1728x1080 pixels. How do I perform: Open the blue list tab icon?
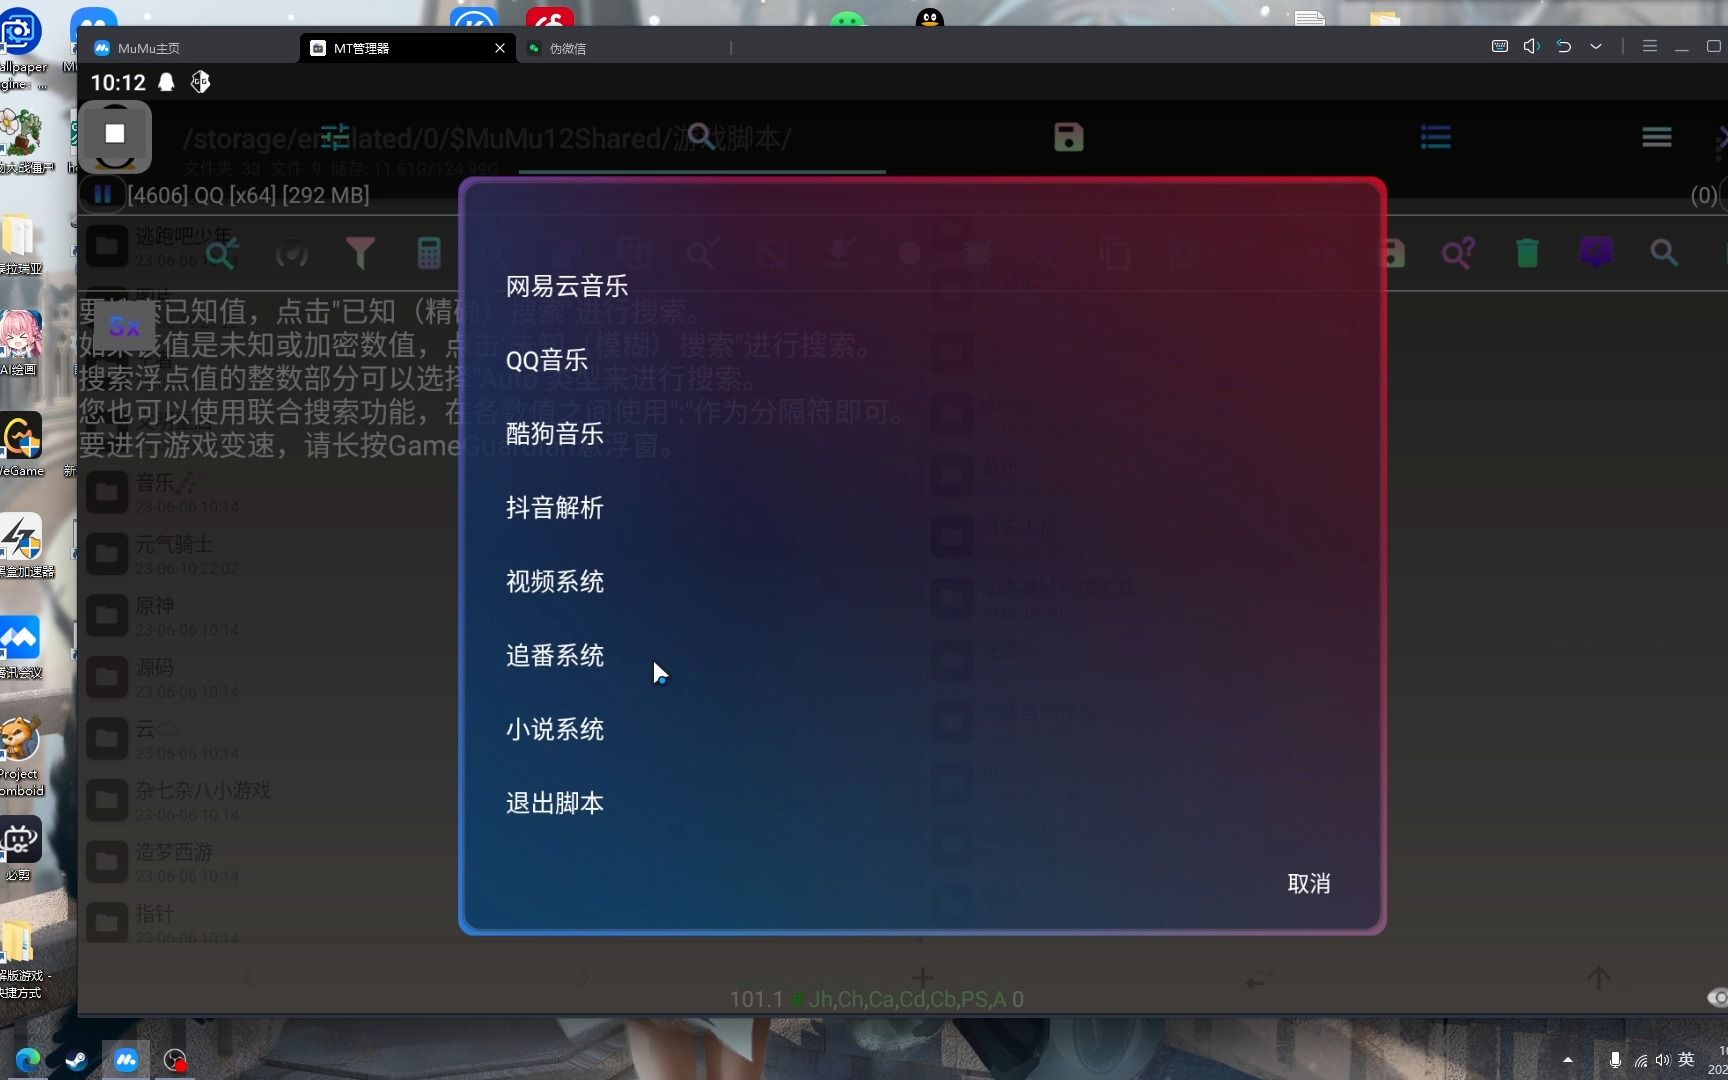point(1435,137)
